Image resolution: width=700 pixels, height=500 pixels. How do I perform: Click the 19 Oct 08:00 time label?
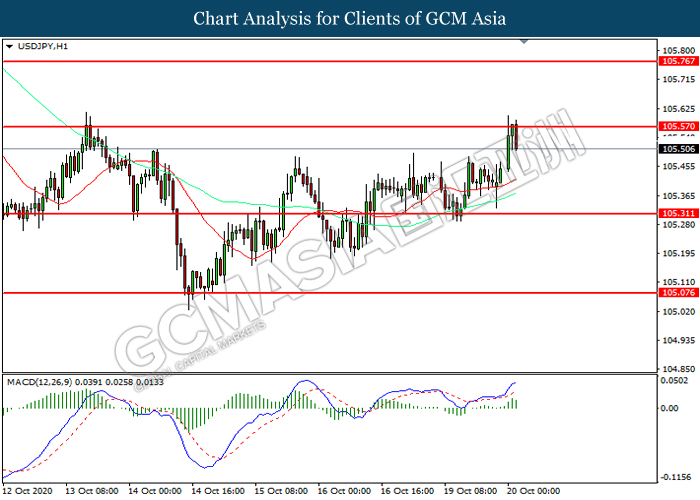(471, 491)
